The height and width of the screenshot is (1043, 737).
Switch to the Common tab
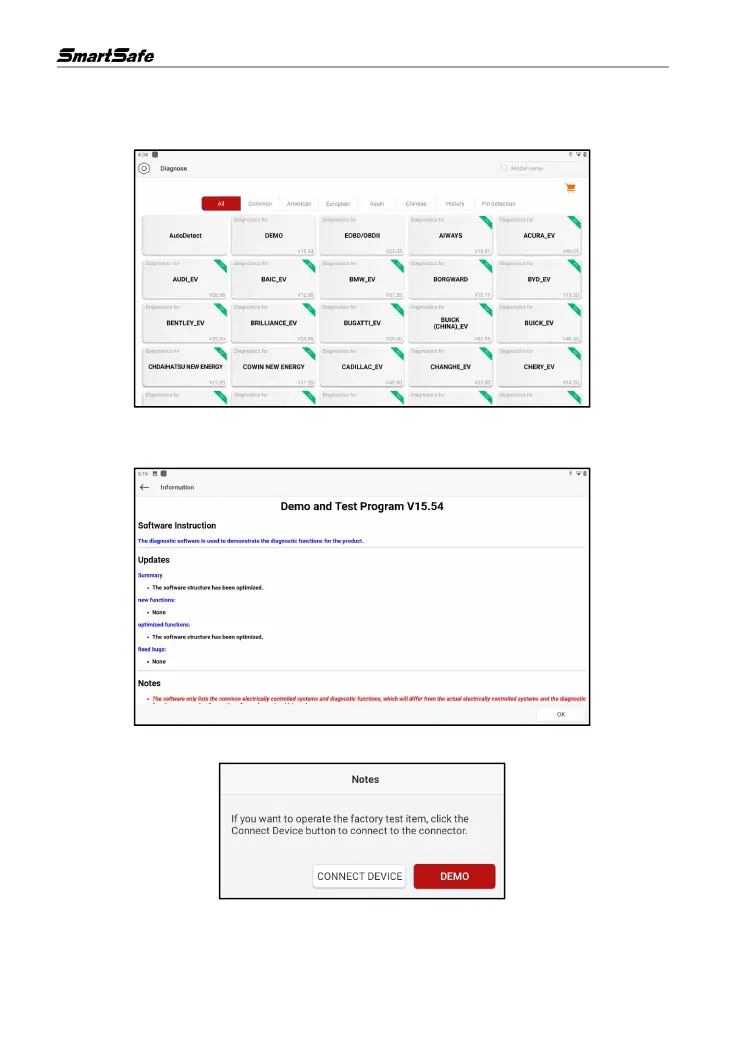260,204
